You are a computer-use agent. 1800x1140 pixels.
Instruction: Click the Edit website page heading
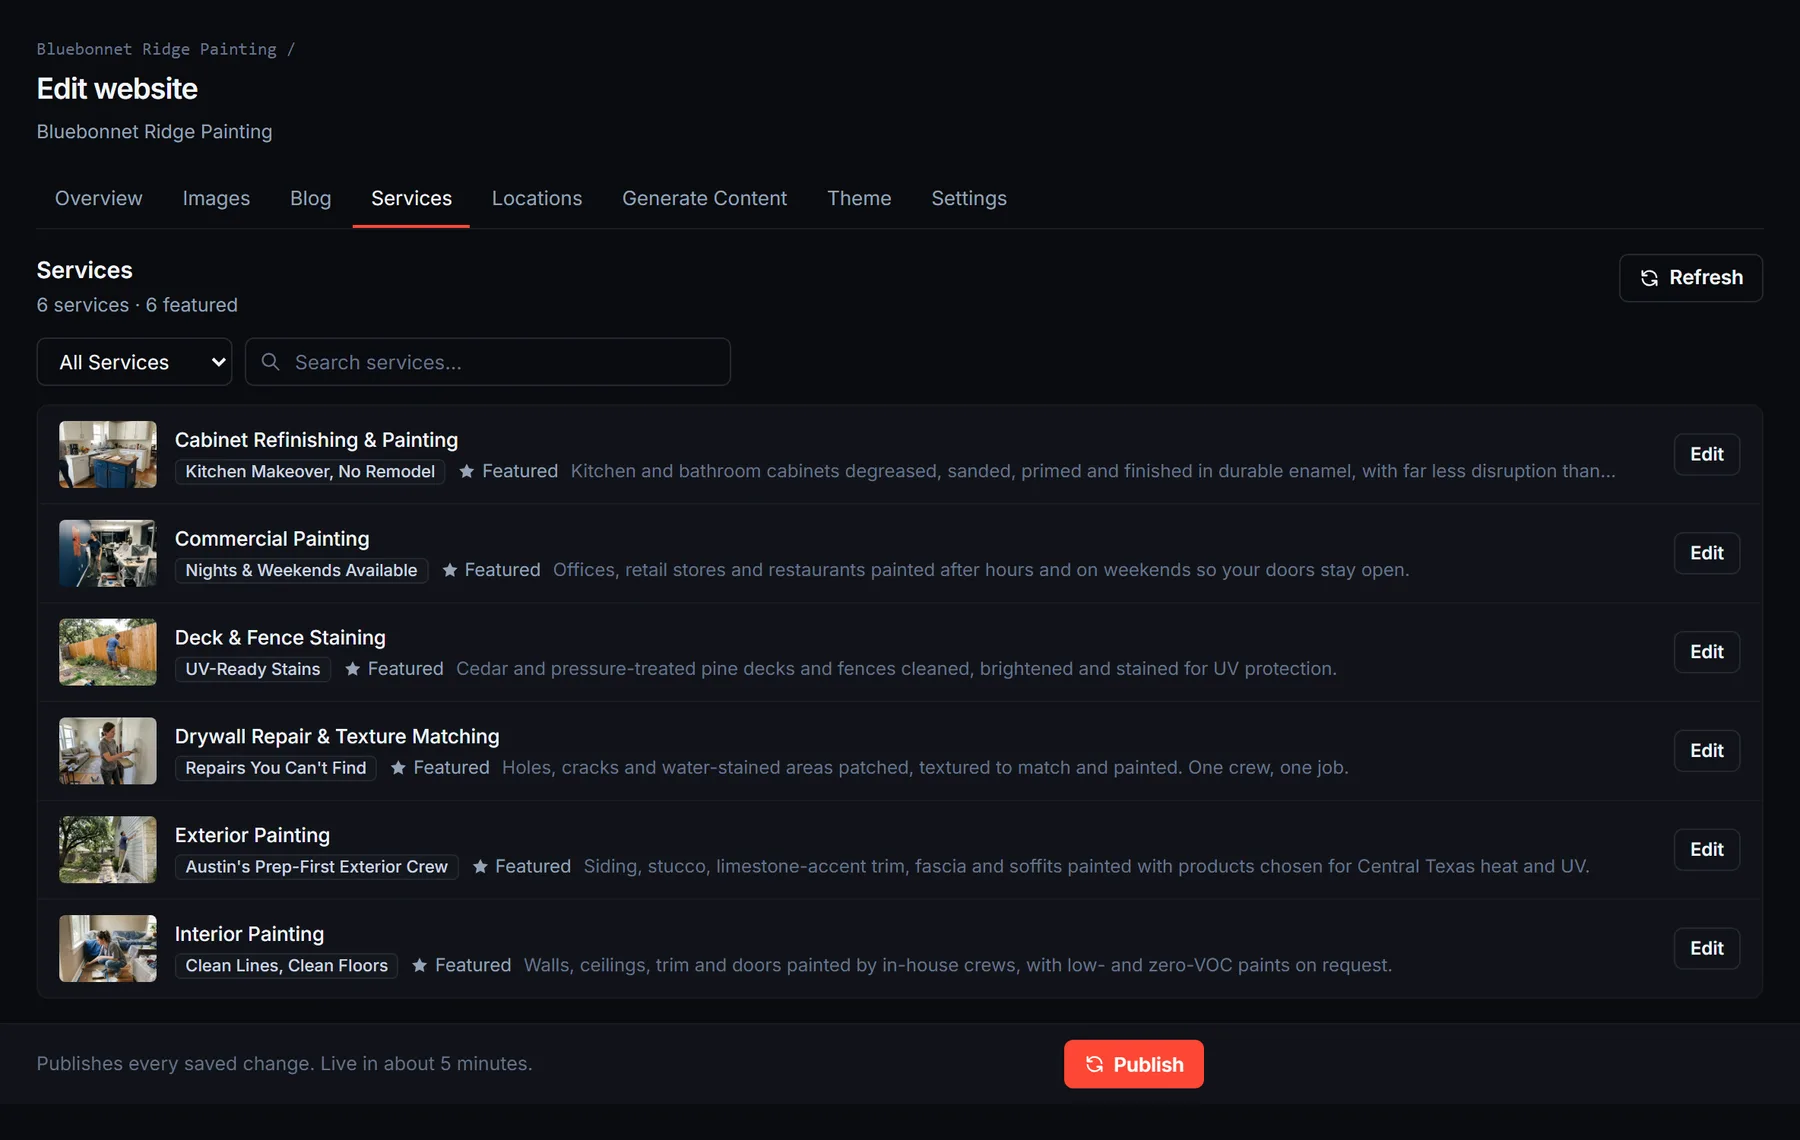117,89
